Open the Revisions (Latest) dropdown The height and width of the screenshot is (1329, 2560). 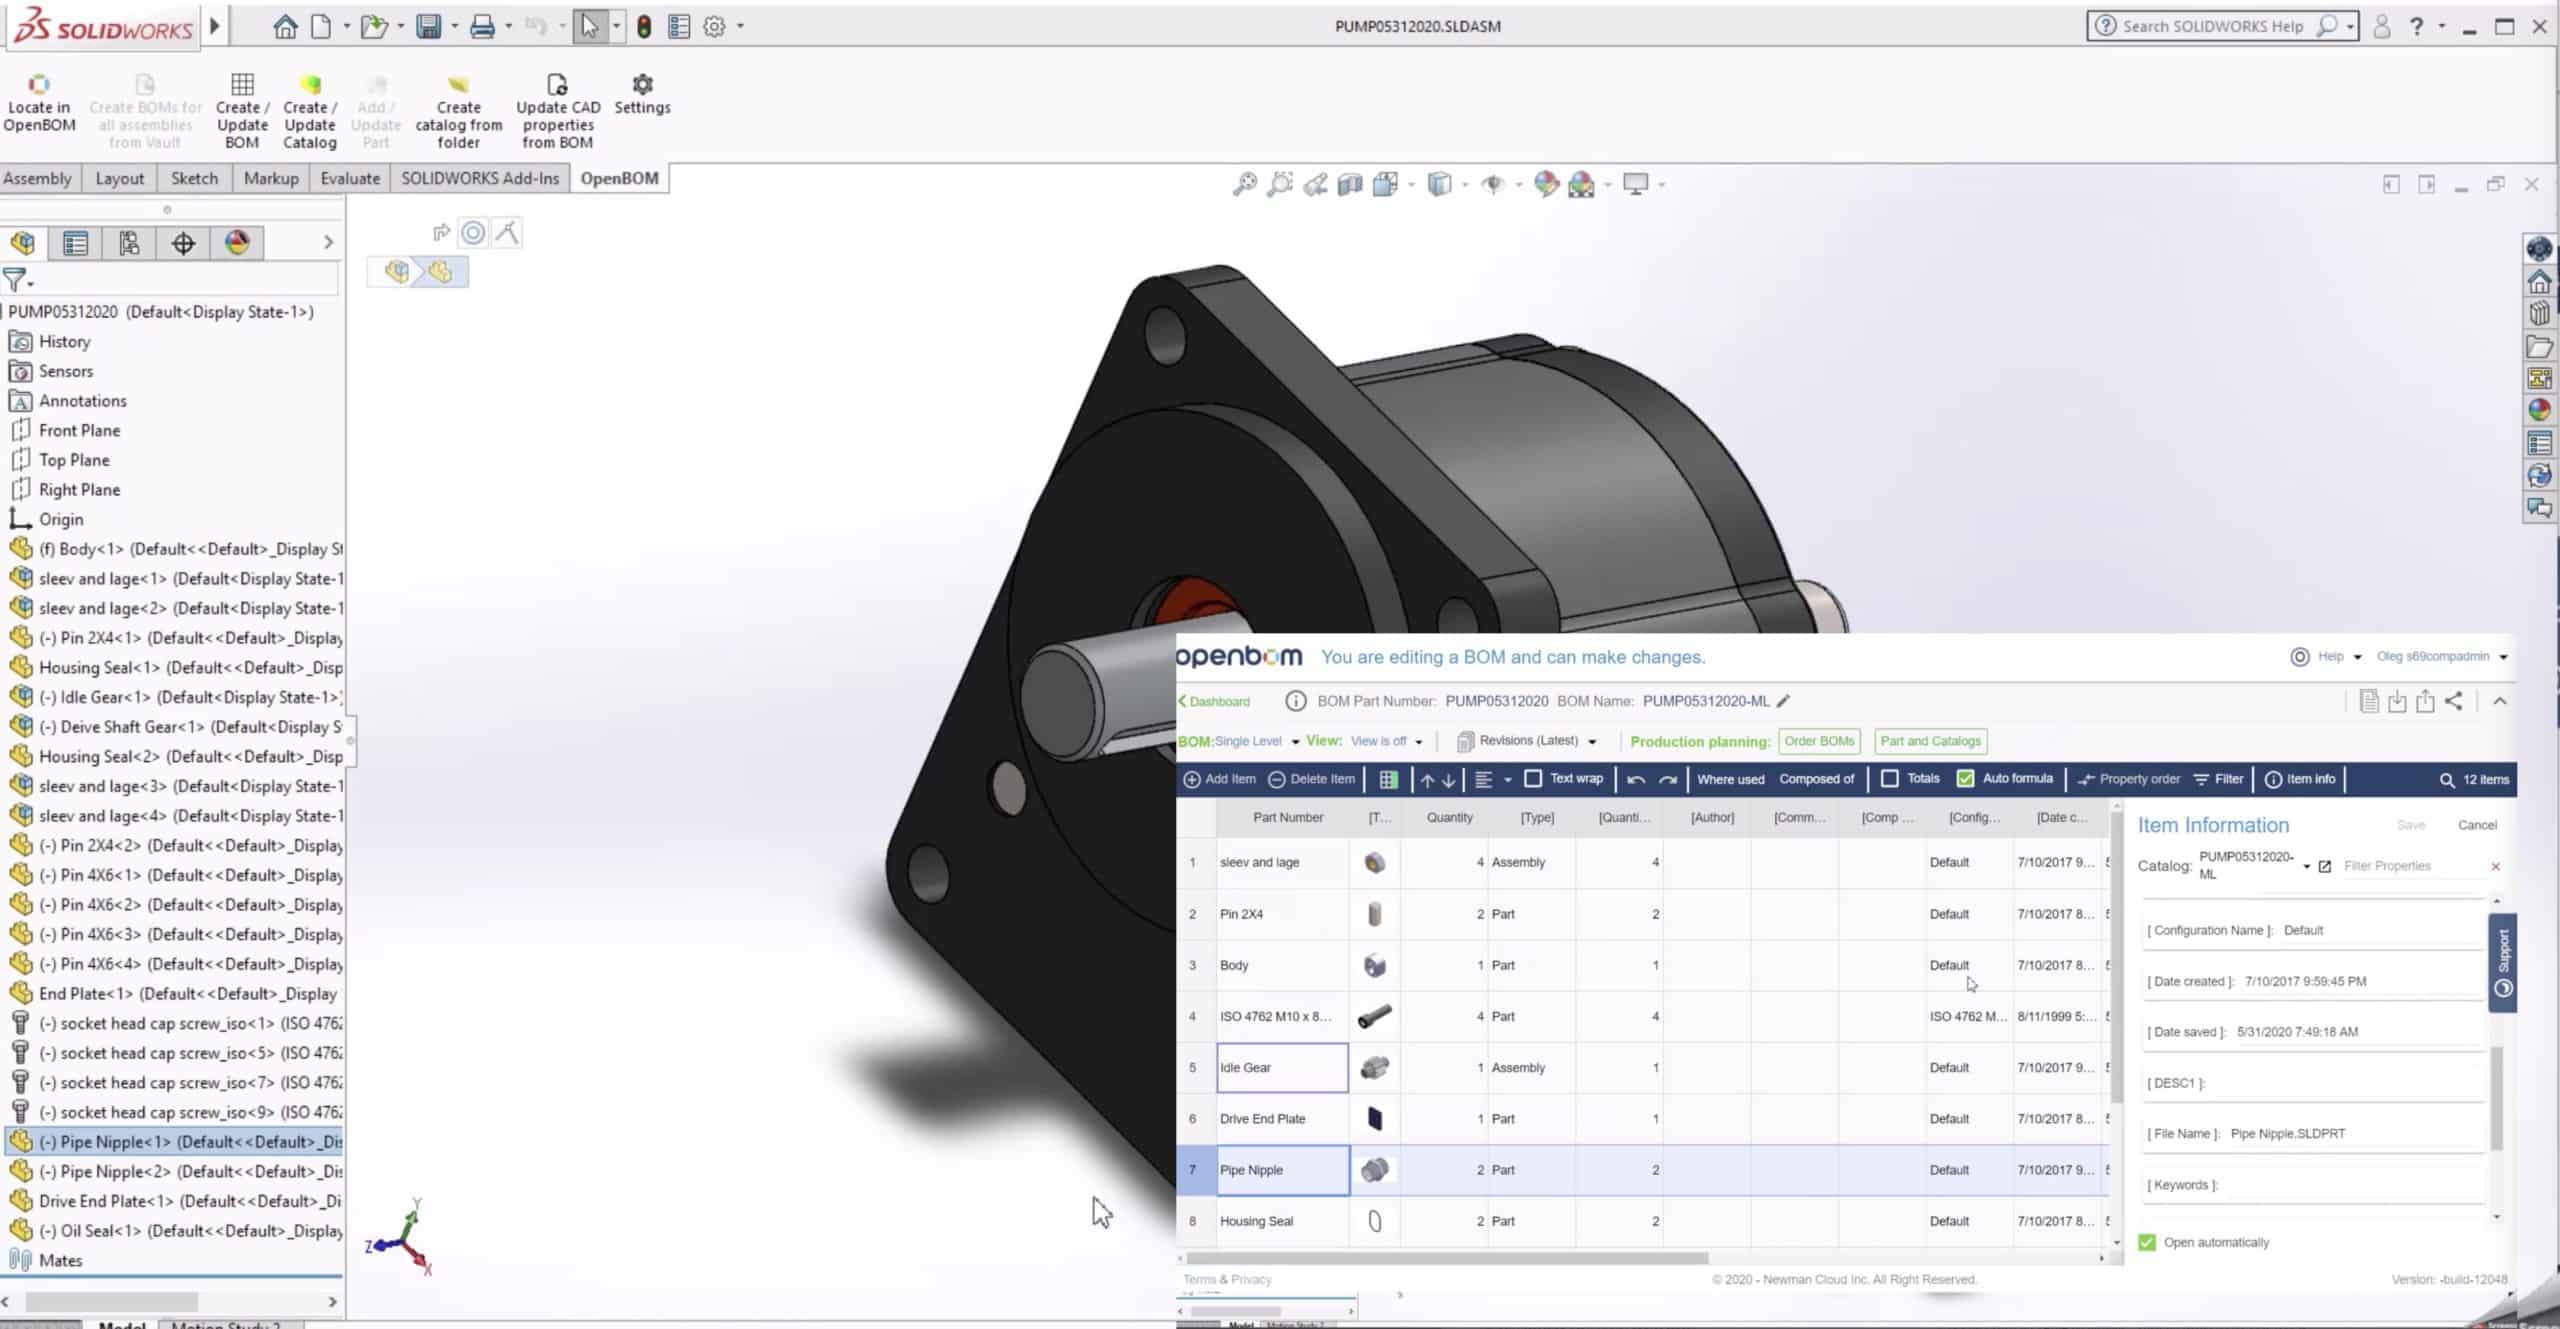(1527, 741)
